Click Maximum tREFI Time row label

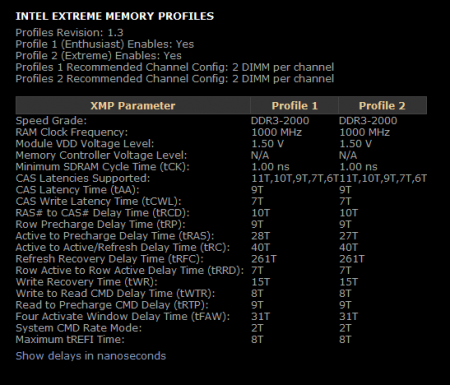point(70,339)
